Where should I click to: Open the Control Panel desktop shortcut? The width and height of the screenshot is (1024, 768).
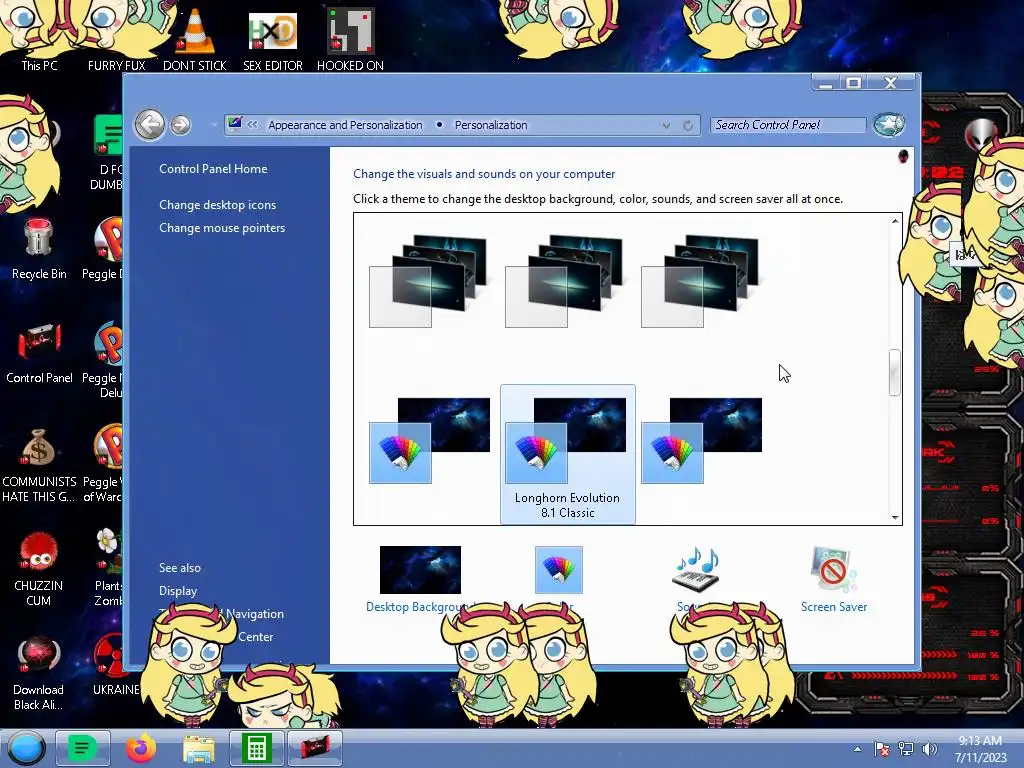tap(39, 353)
